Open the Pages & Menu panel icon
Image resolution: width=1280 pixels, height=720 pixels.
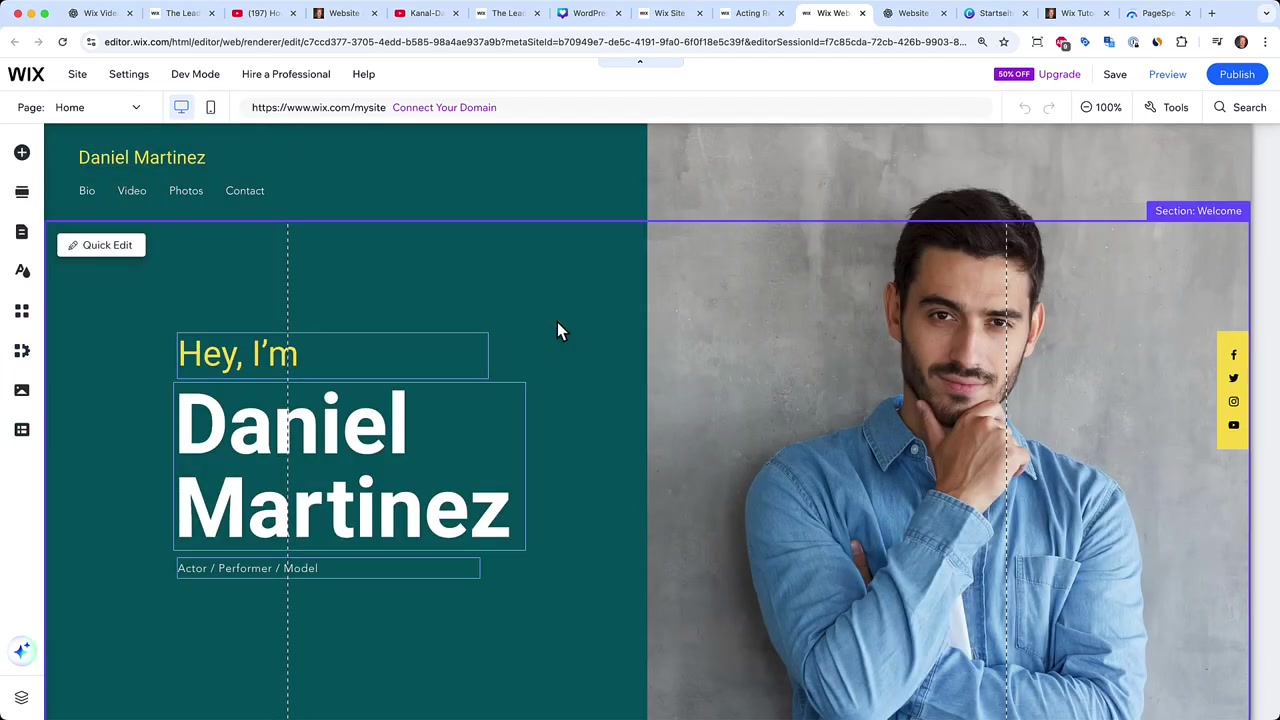[22, 232]
